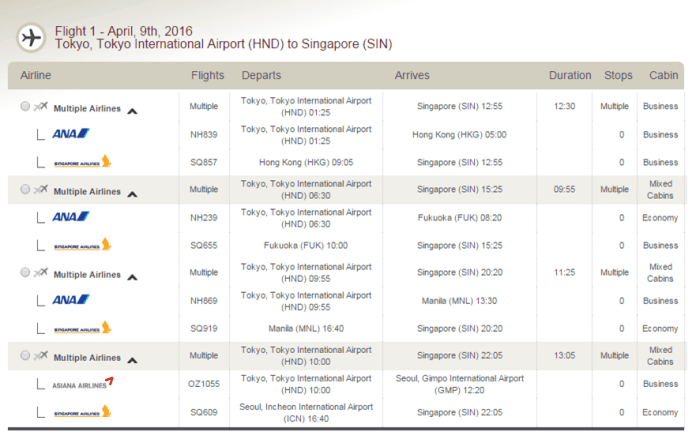The width and height of the screenshot is (696, 447).
Task: Click the airplane icon beside Flight 1 heading
Action: (x=31, y=38)
